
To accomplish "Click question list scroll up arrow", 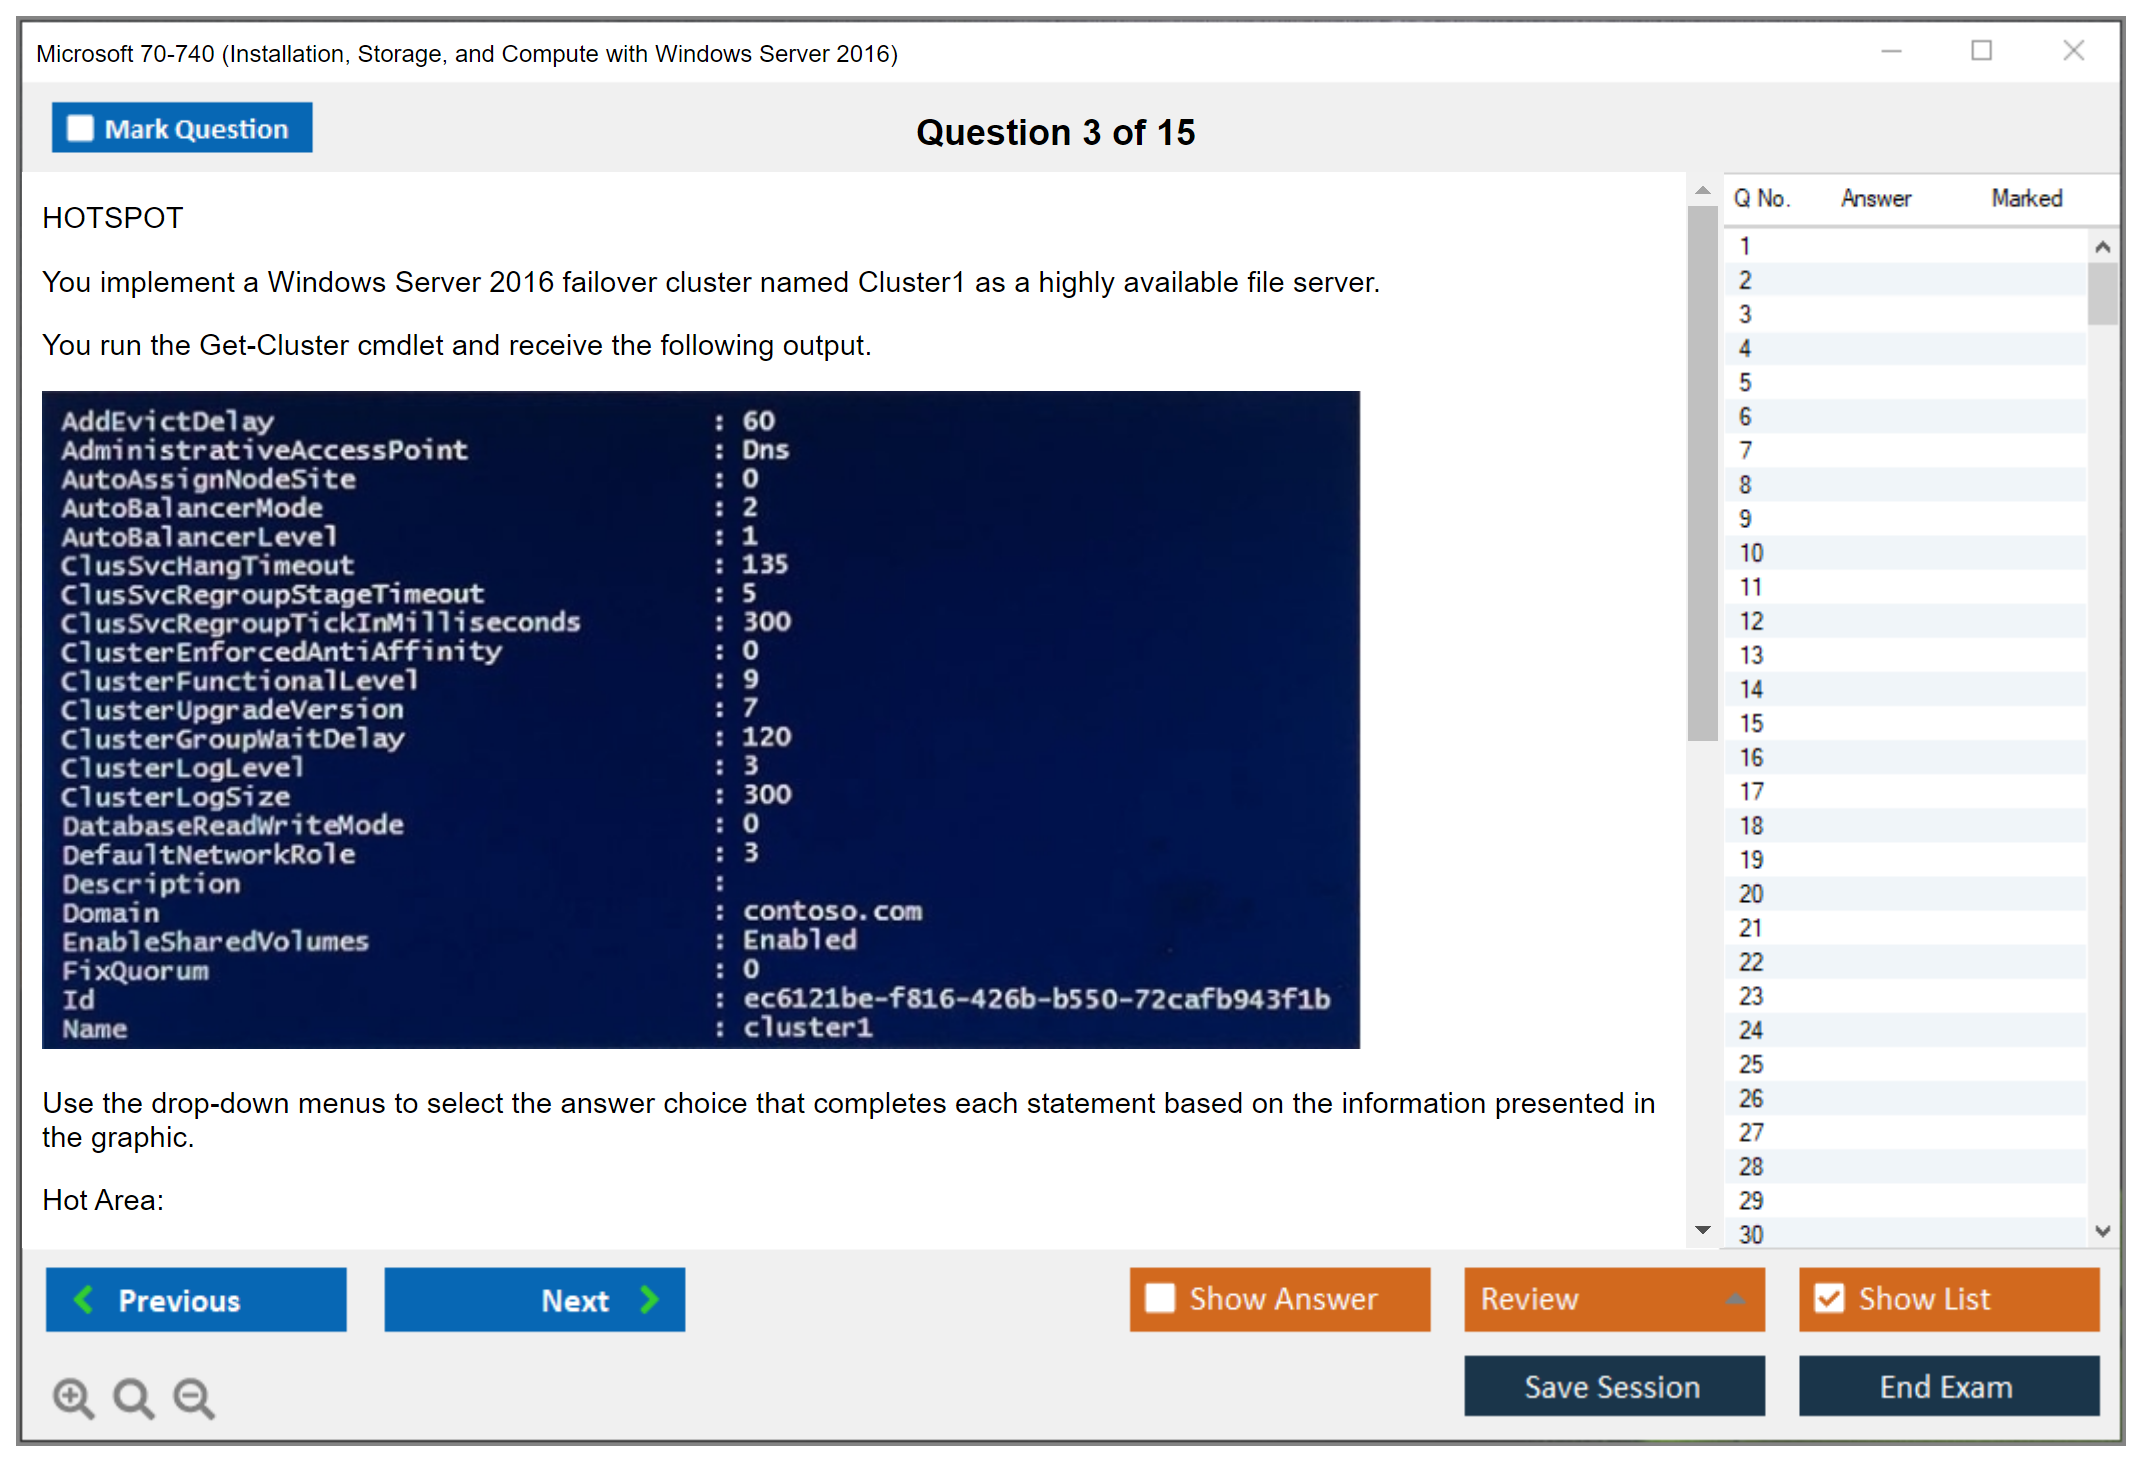I will (2103, 247).
